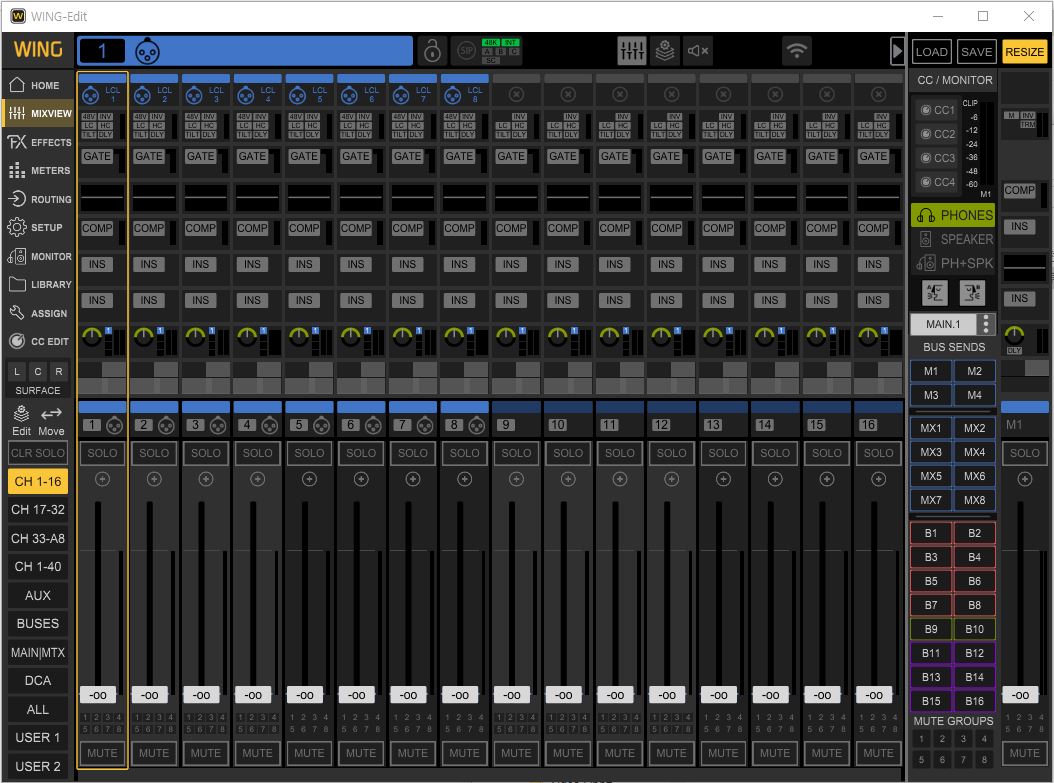The width and height of the screenshot is (1054, 783).
Task: Select PH+SPK monitor output
Action: (x=953, y=263)
